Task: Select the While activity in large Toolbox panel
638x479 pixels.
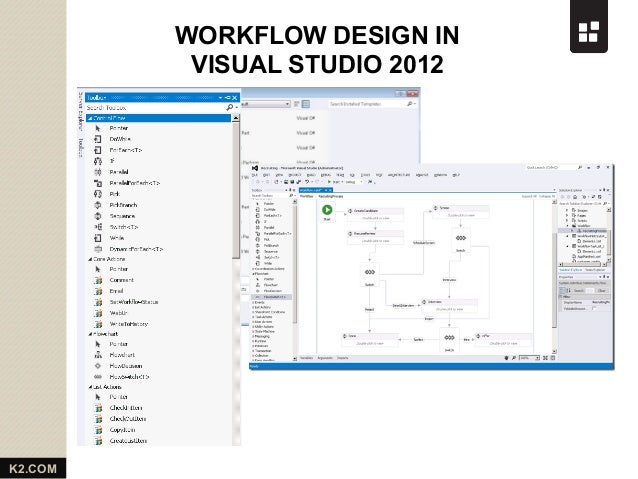Action: [x=116, y=238]
